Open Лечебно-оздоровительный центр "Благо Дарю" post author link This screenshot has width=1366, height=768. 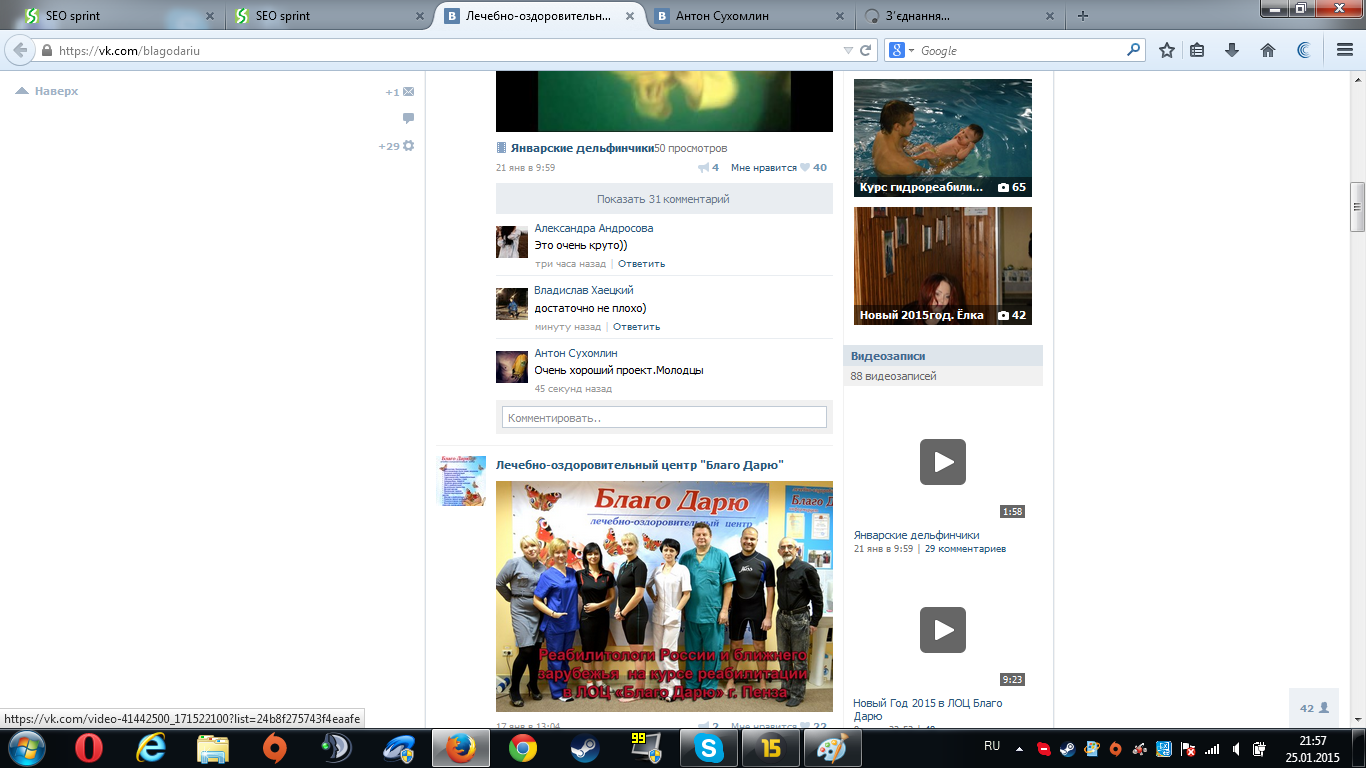(x=640, y=465)
